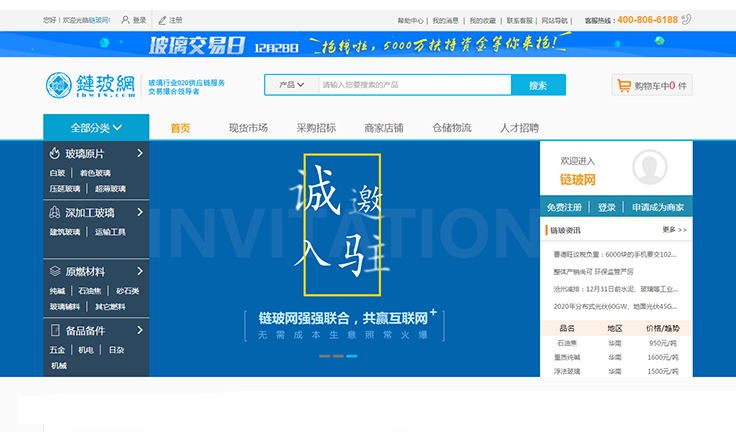The height and width of the screenshot is (432, 736).
Task: Open the 首页 nav tab
Action: click(x=180, y=128)
